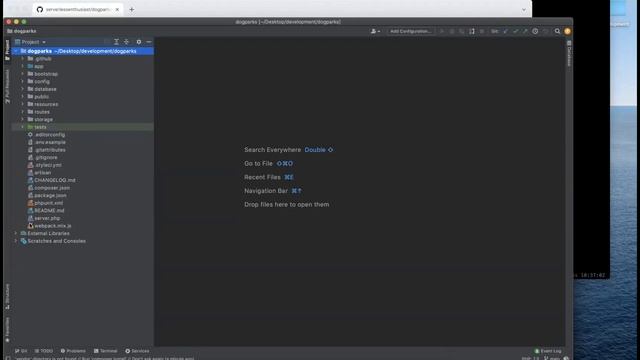The height and width of the screenshot is (360, 640).
Task: Expand the bootstrap folder
Action: tap(22, 74)
